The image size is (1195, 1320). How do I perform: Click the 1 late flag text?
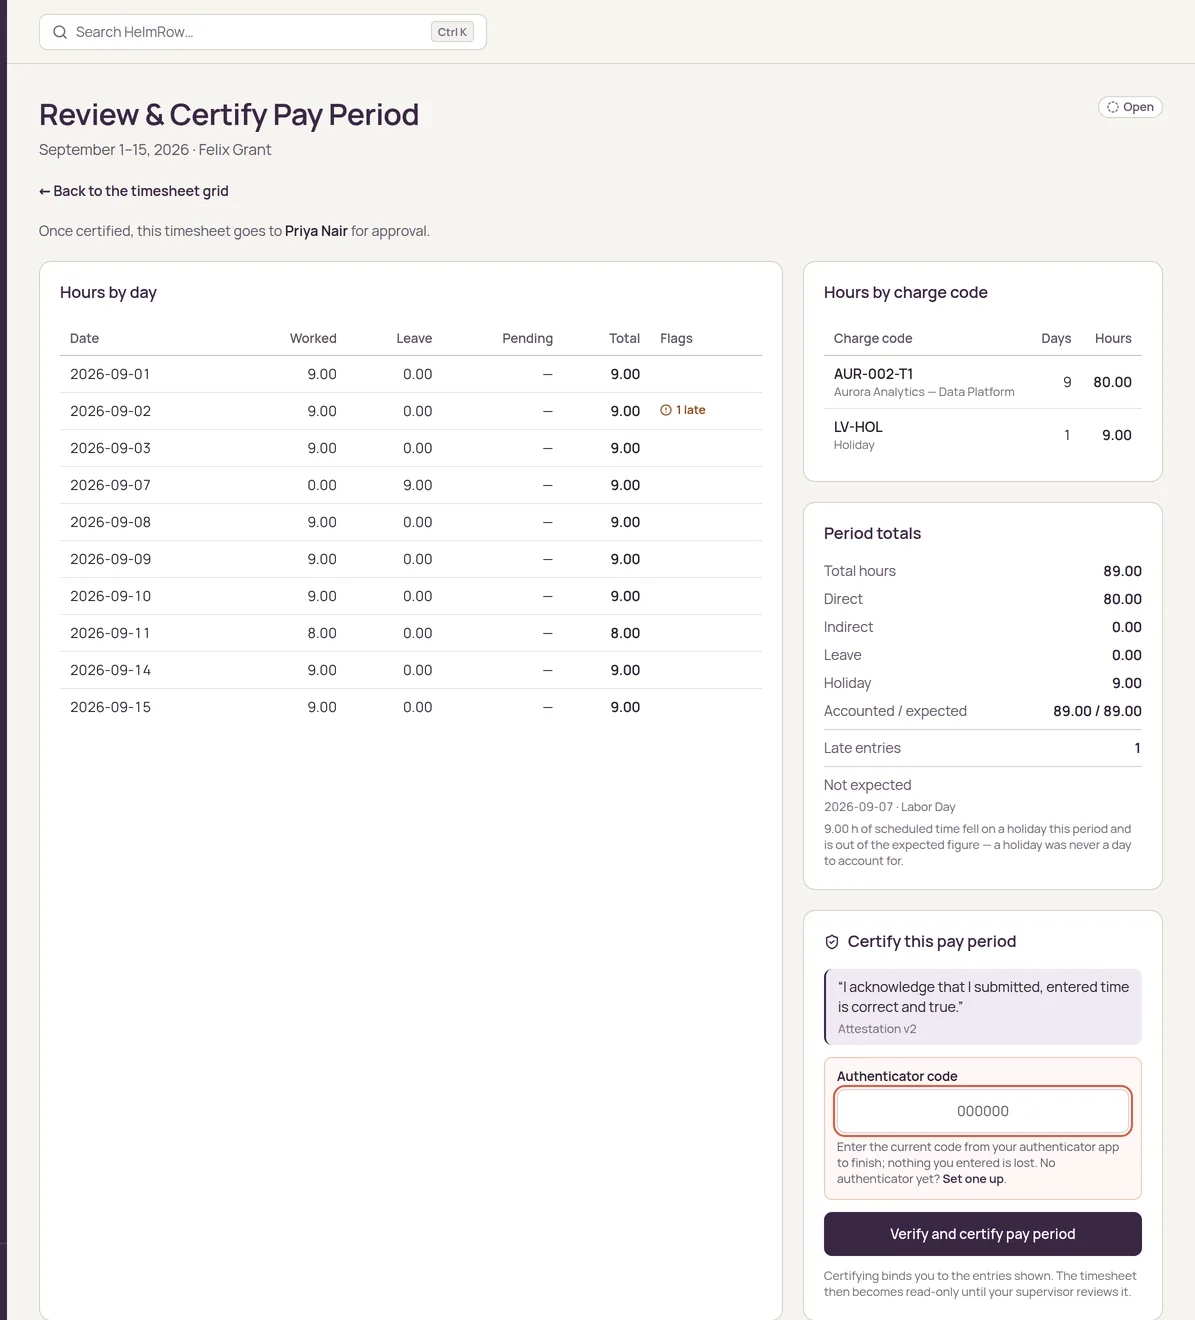click(691, 410)
